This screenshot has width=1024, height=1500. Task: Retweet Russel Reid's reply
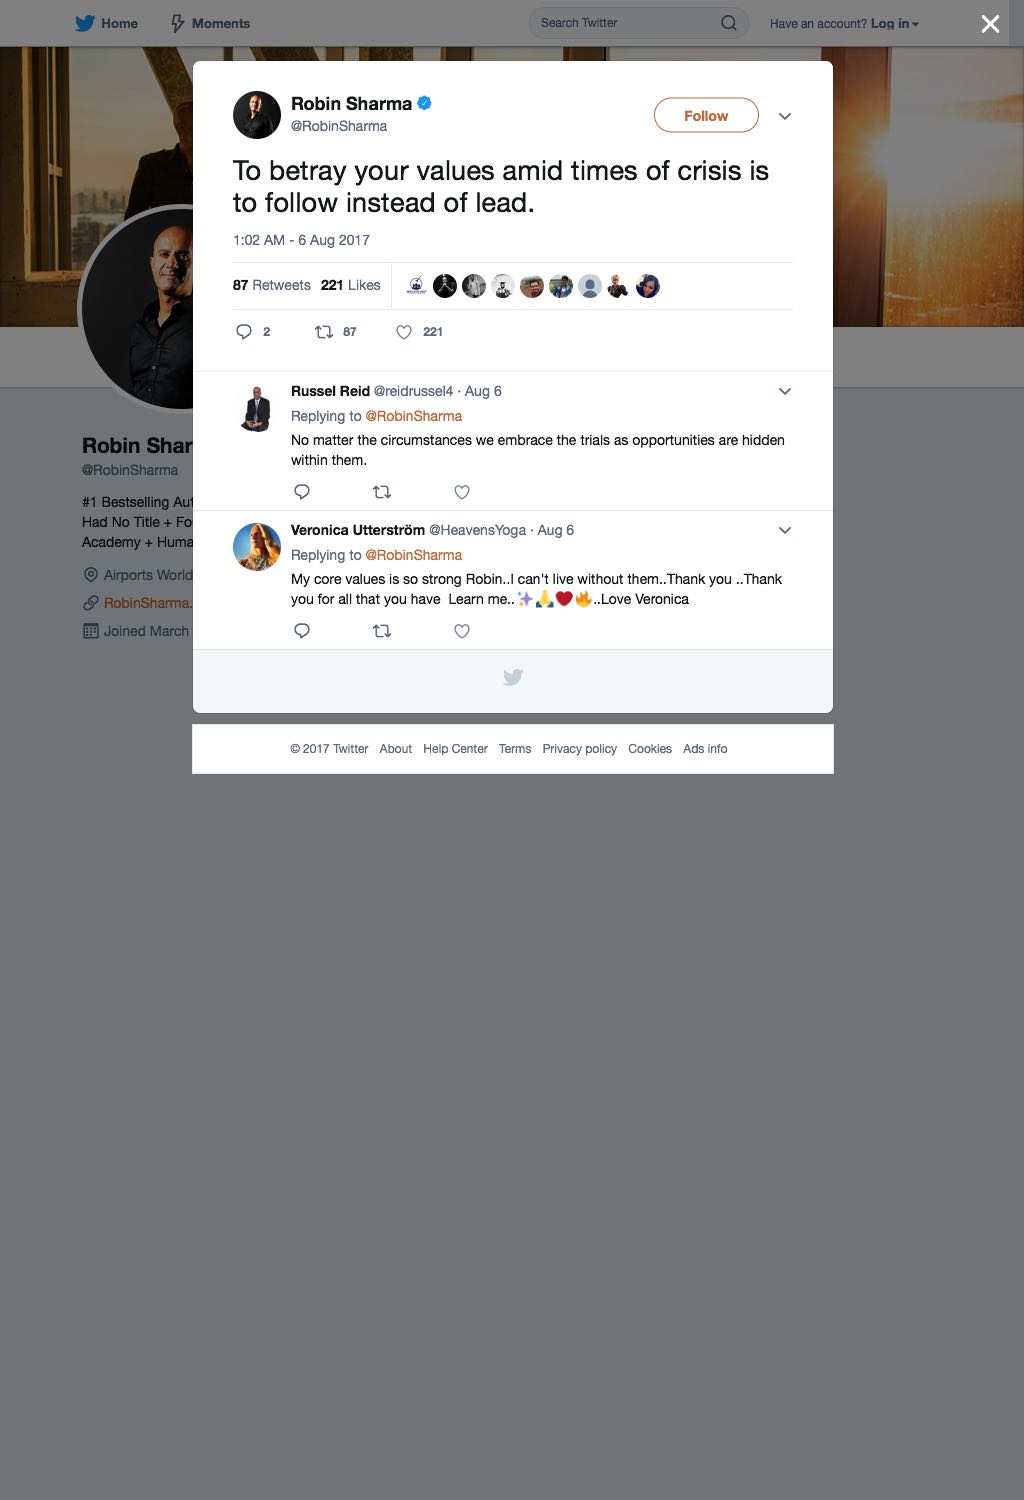(x=382, y=491)
